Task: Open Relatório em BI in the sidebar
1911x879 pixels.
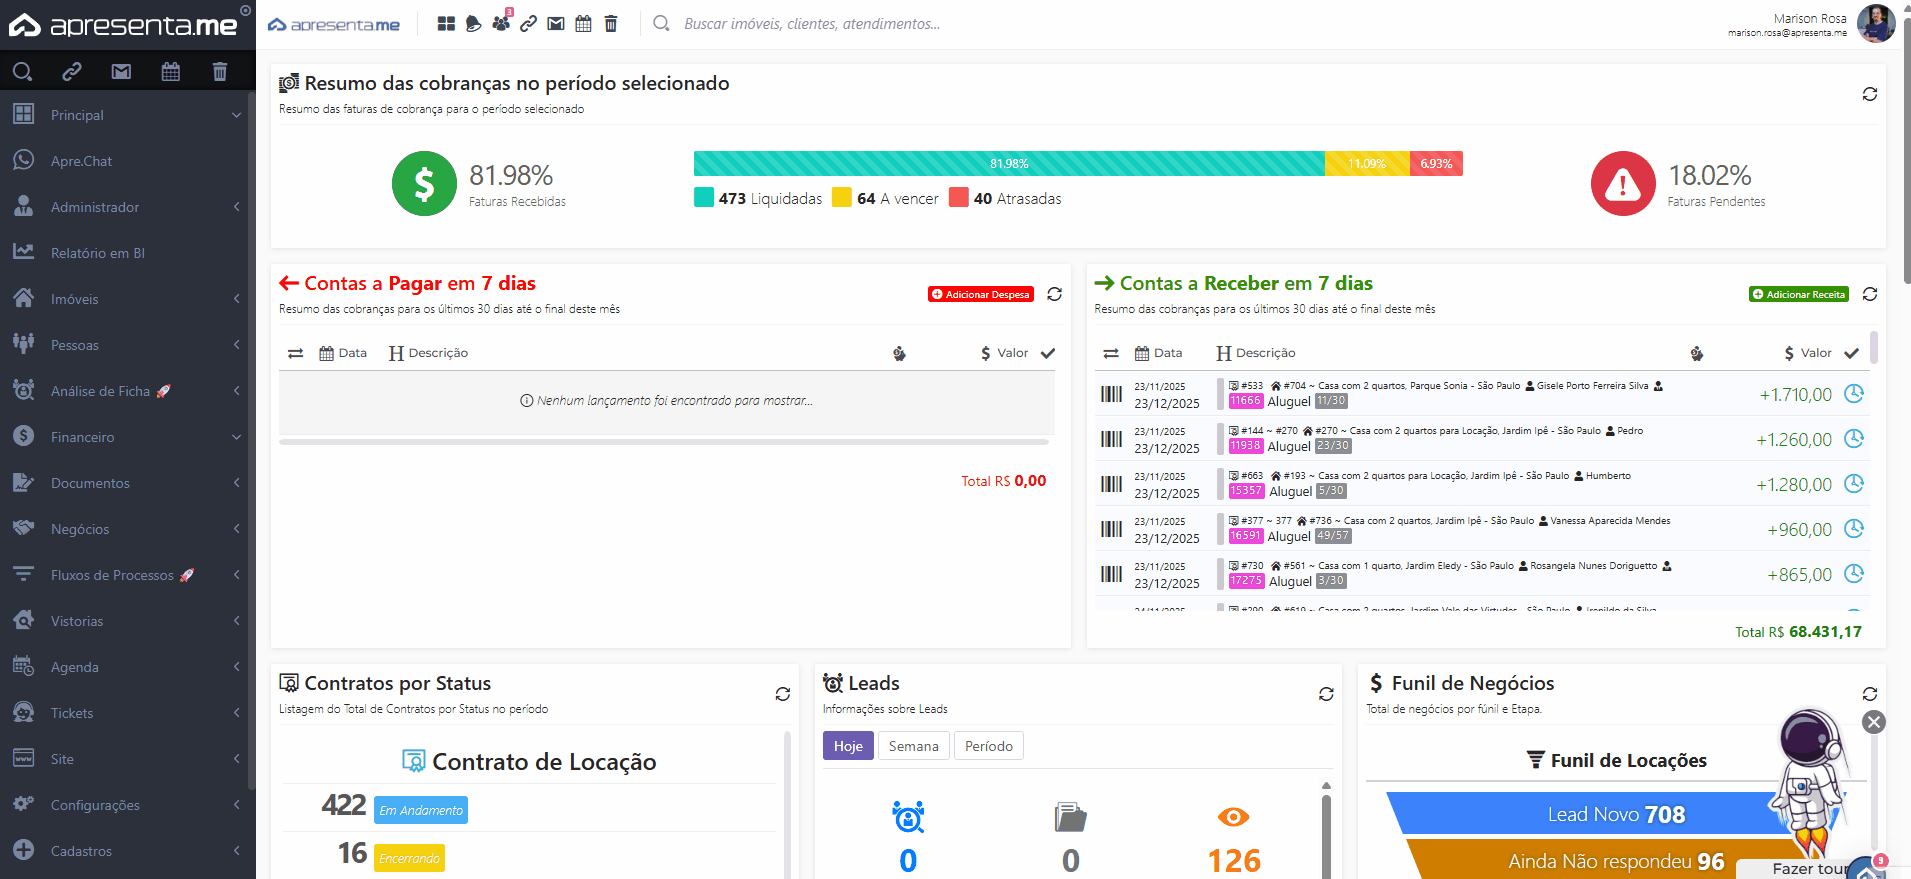Action: [x=98, y=253]
